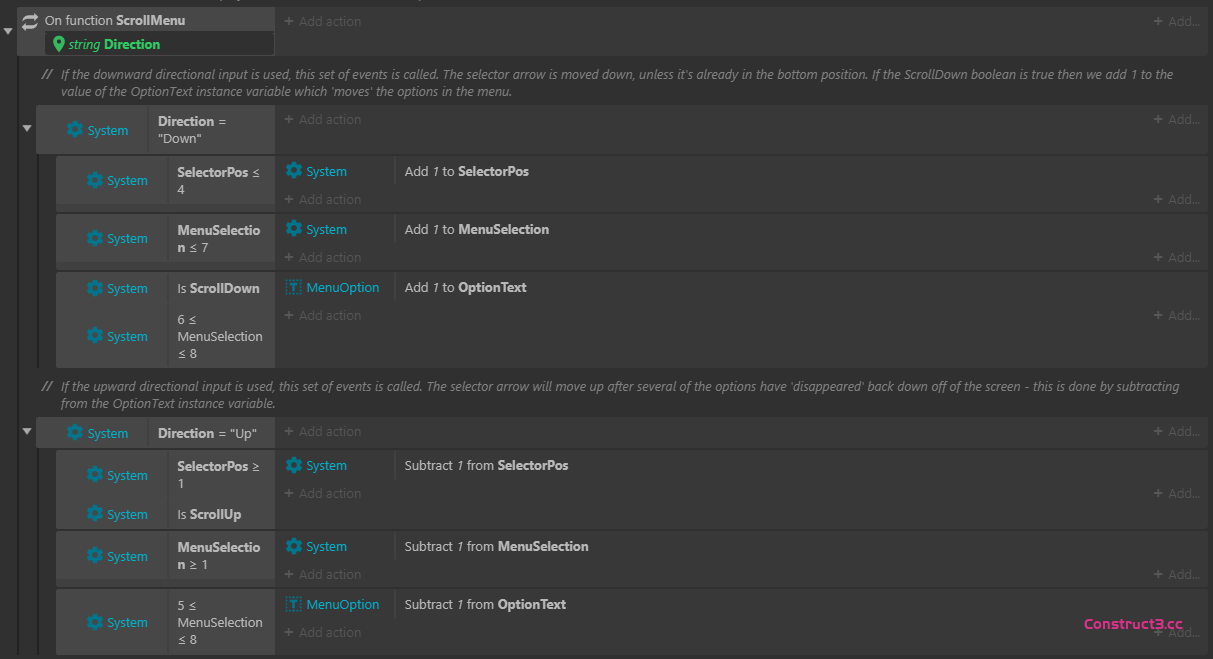This screenshot has height=659, width=1213.
Task: Collapse the Direction = "Down" event group
Action: [27, 129]
